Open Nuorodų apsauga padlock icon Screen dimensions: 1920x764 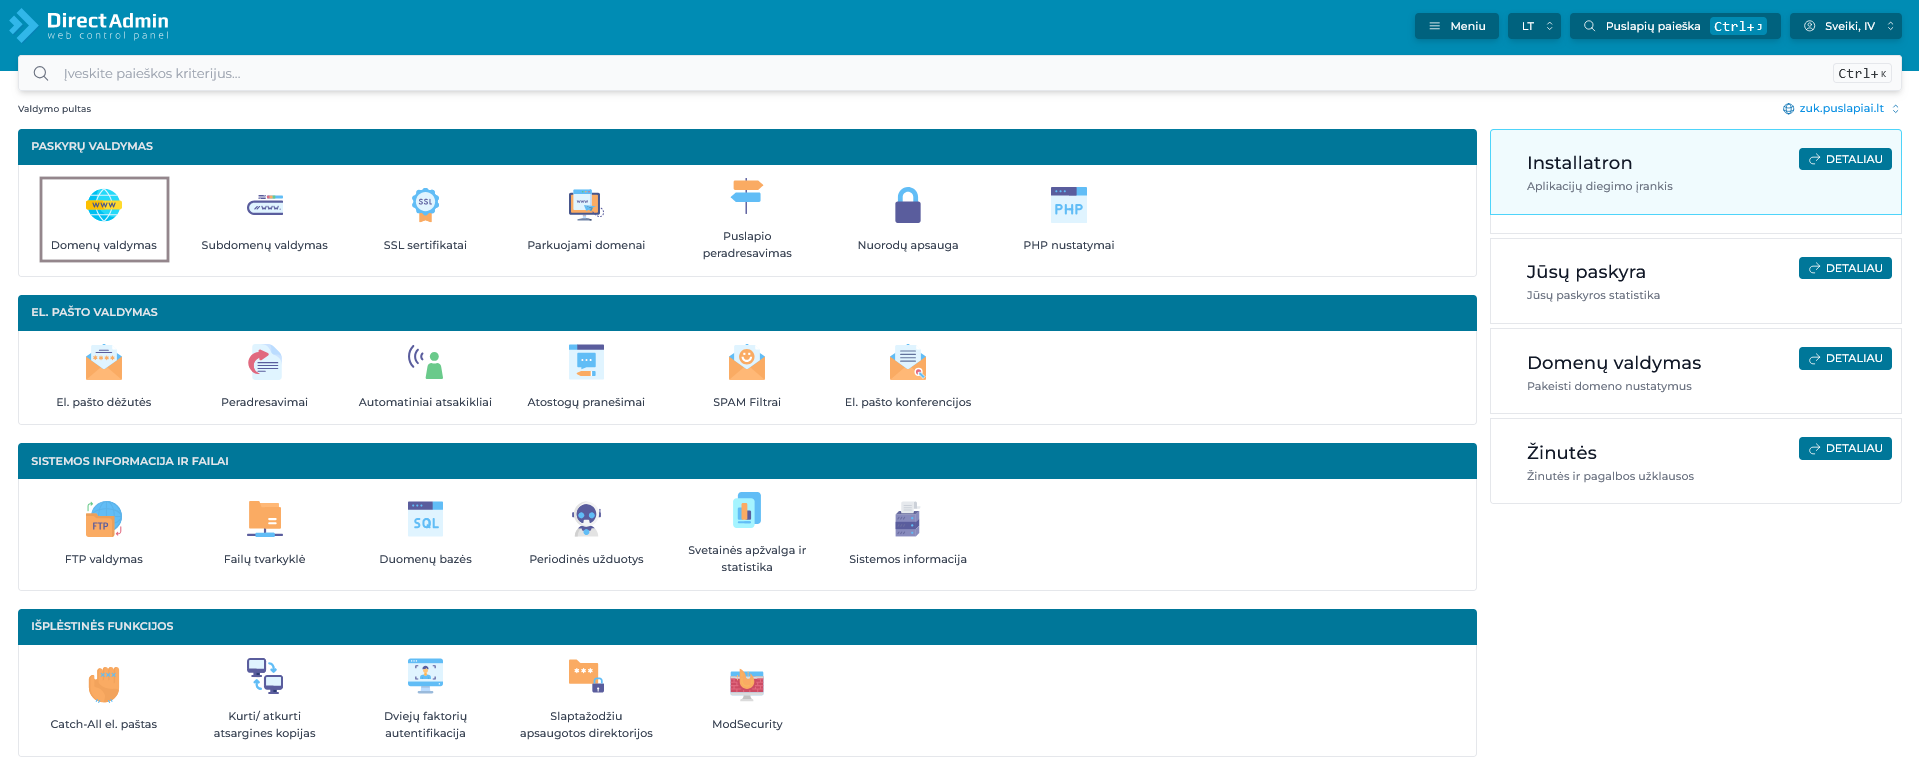point(907,206)
